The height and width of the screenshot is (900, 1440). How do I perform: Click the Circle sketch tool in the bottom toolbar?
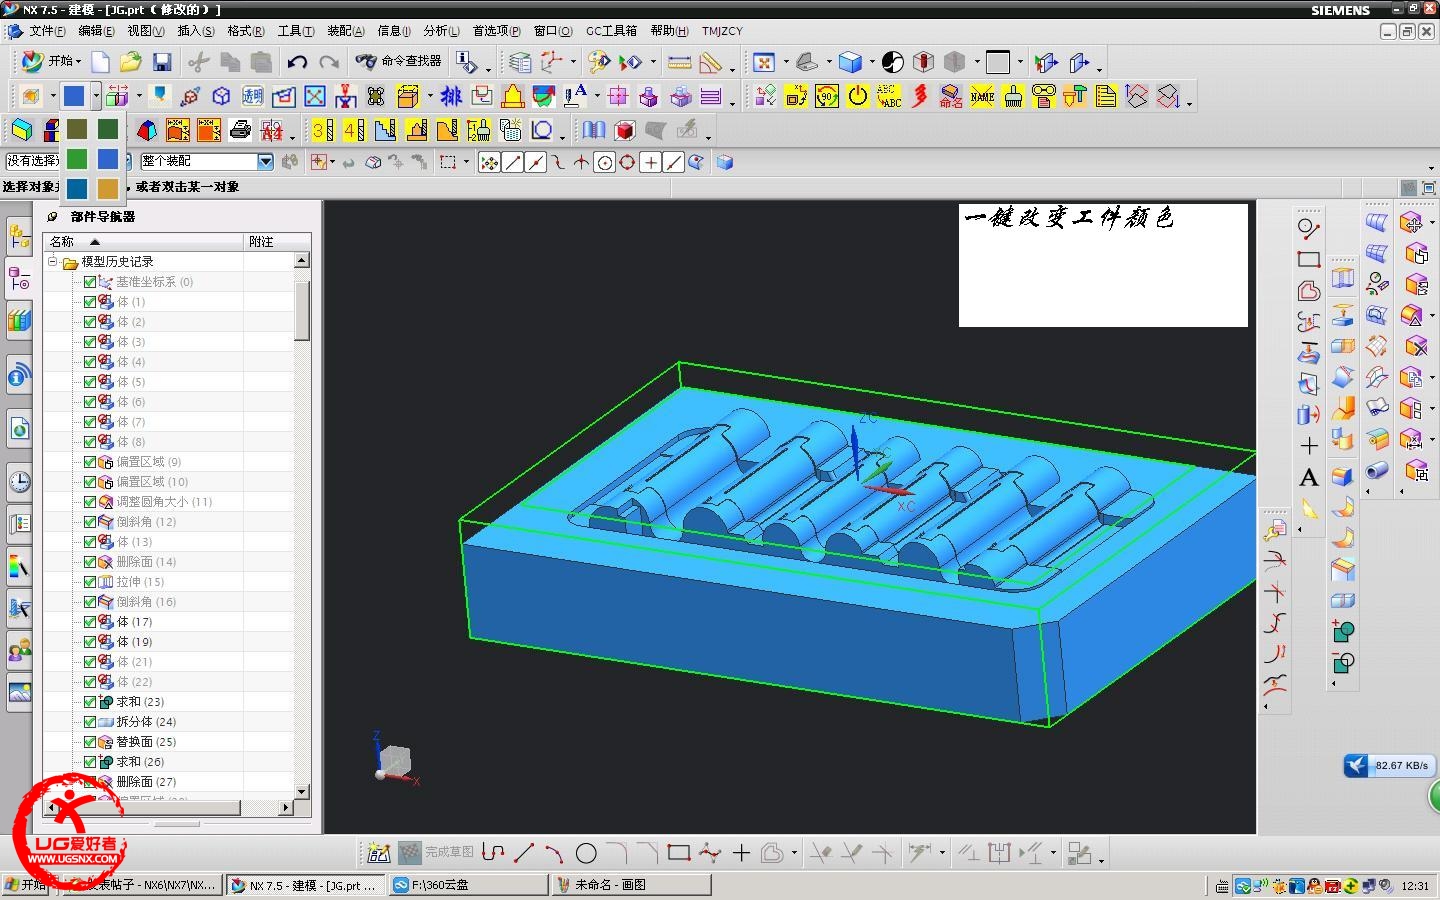(x=586, y=853)
